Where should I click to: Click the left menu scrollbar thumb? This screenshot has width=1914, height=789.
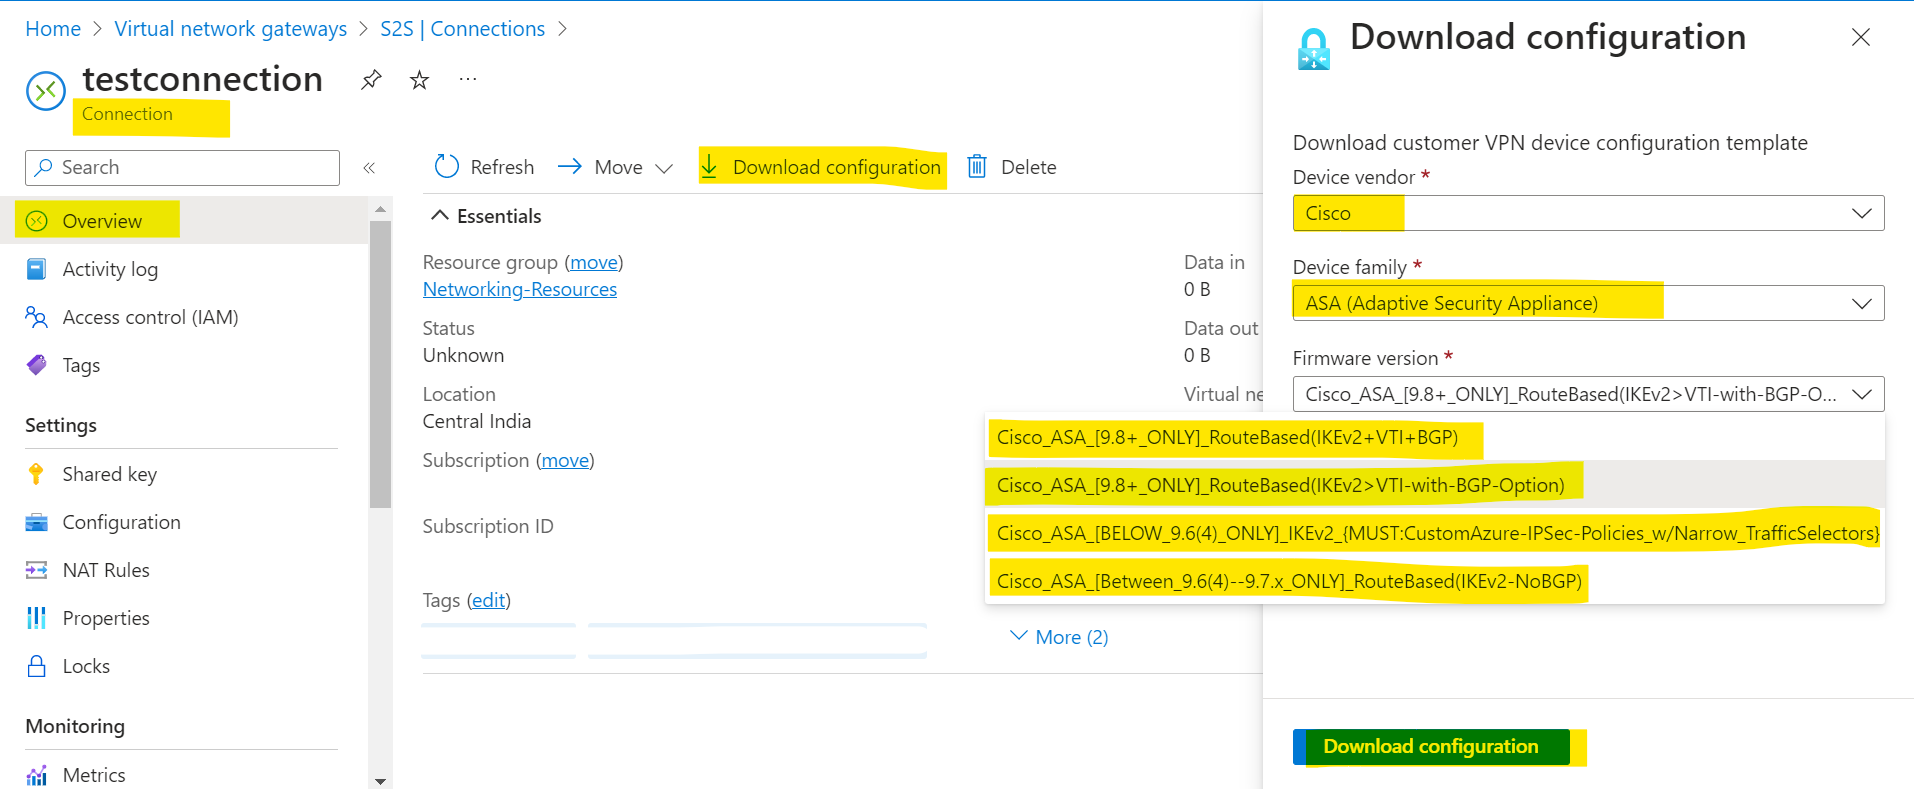coord(380,364)
